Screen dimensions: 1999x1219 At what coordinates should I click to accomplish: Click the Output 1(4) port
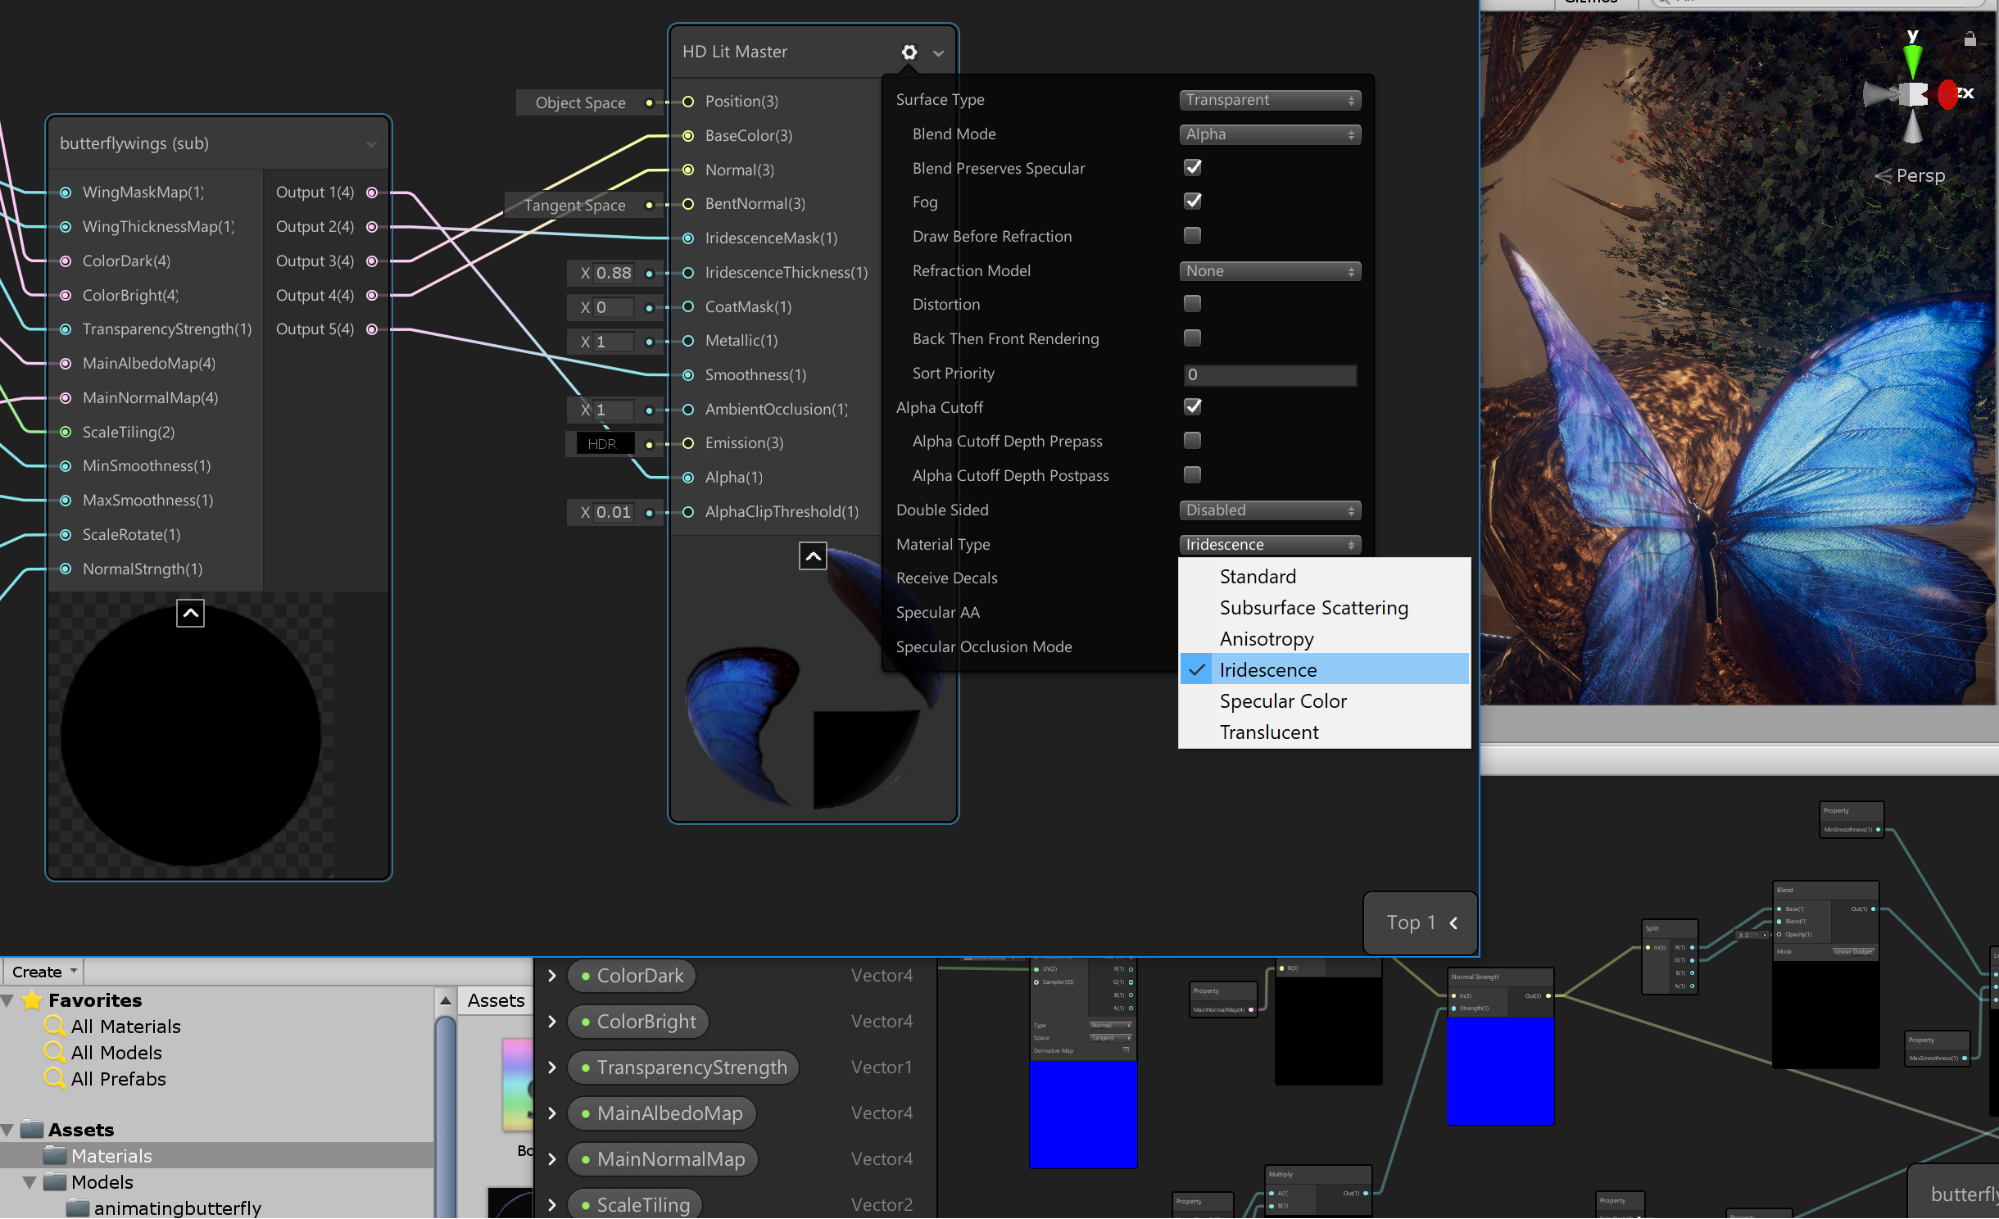click(372, 192)
